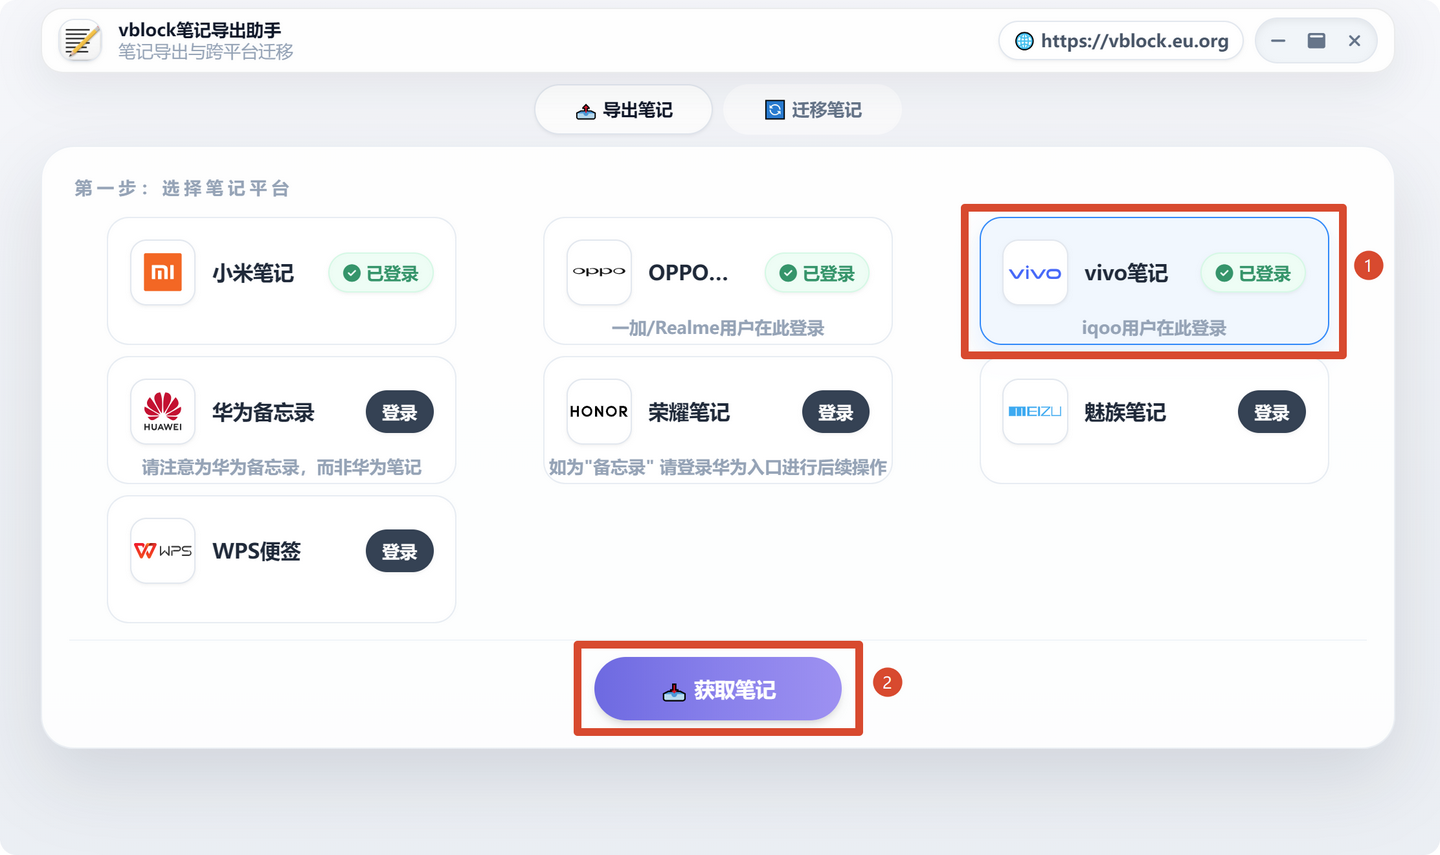Screen dimensions: 1440x855
Task: Click the globe icon beside the URL
Action: 1024,41
